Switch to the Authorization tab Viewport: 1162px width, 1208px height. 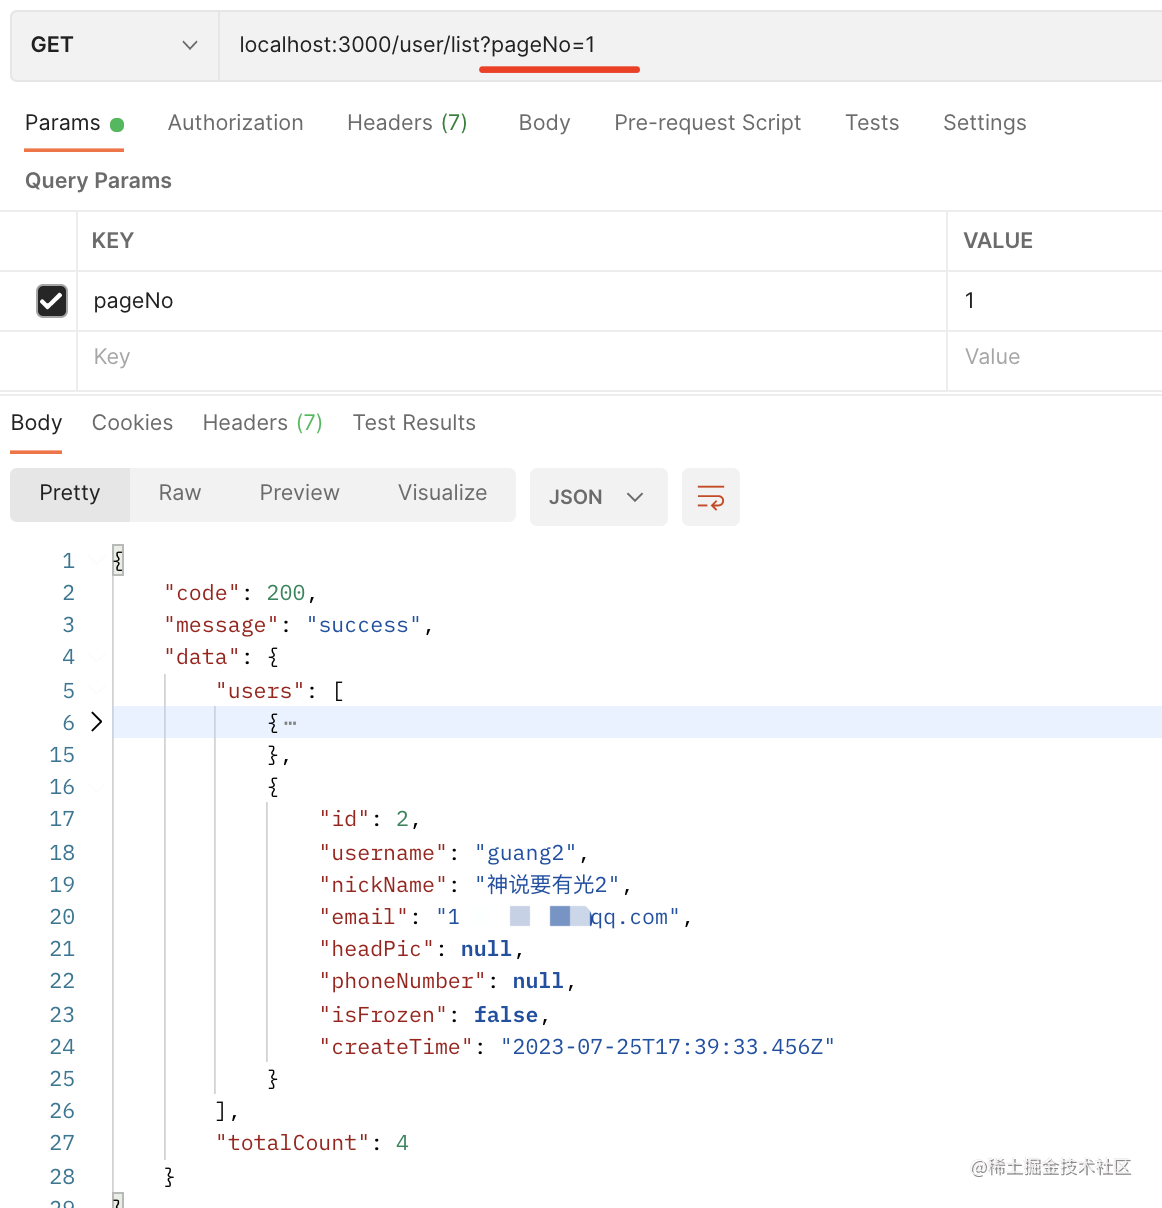(x=235, y=123)
